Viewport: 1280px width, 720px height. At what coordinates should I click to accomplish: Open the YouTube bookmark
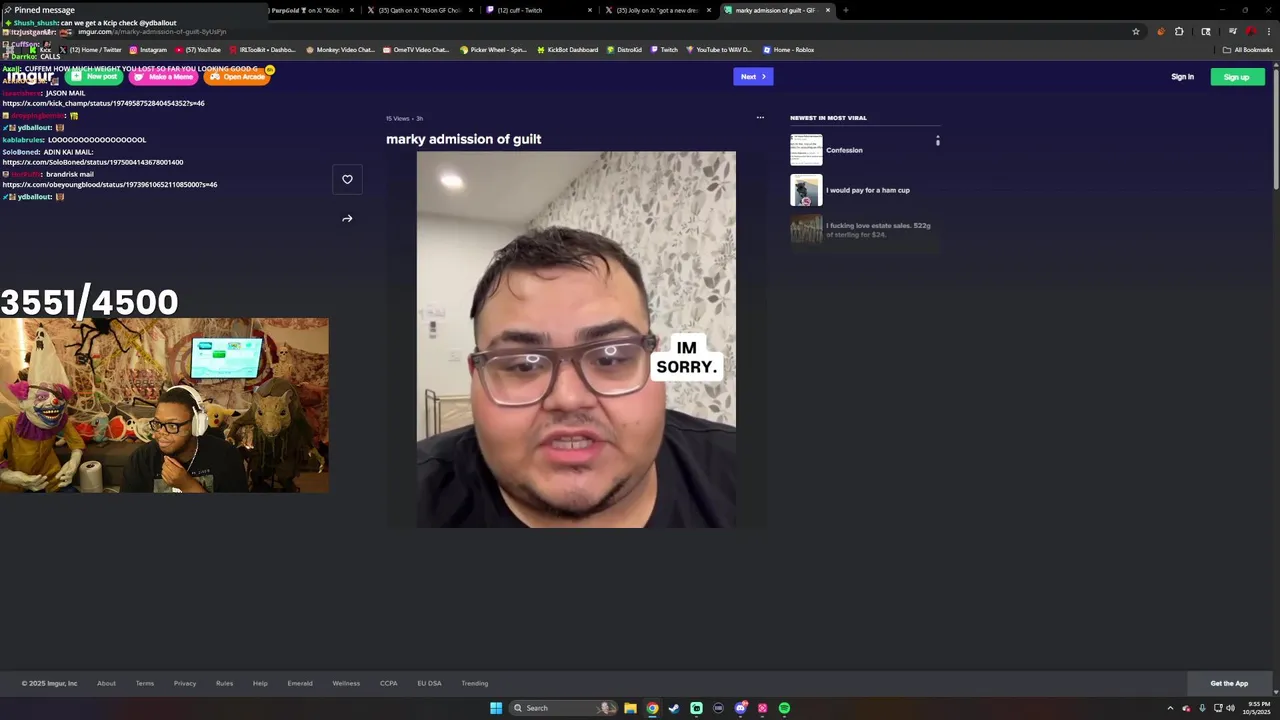198,50
